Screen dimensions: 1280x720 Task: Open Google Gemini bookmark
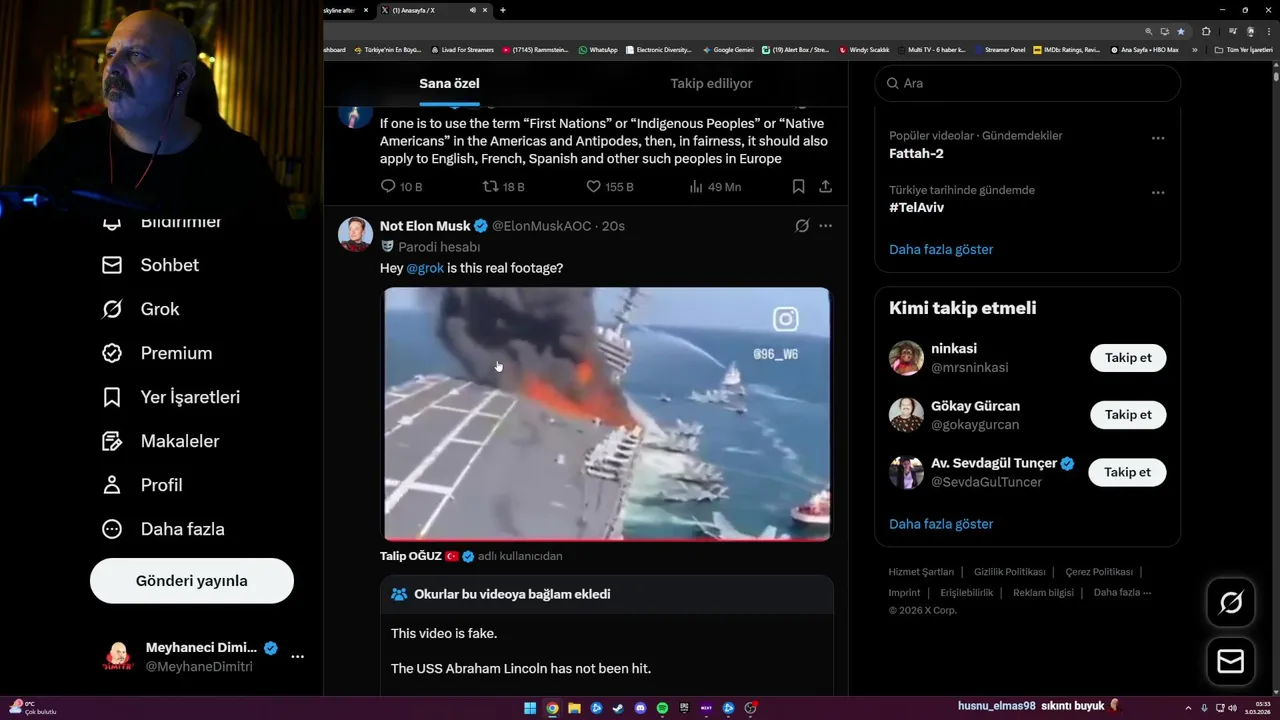(728, 49)
